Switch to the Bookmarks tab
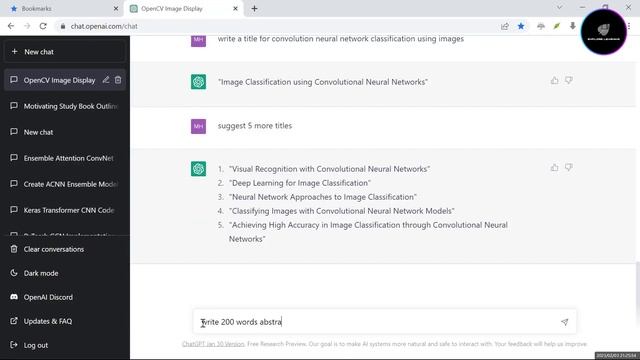640x360 pixels. 61,9
